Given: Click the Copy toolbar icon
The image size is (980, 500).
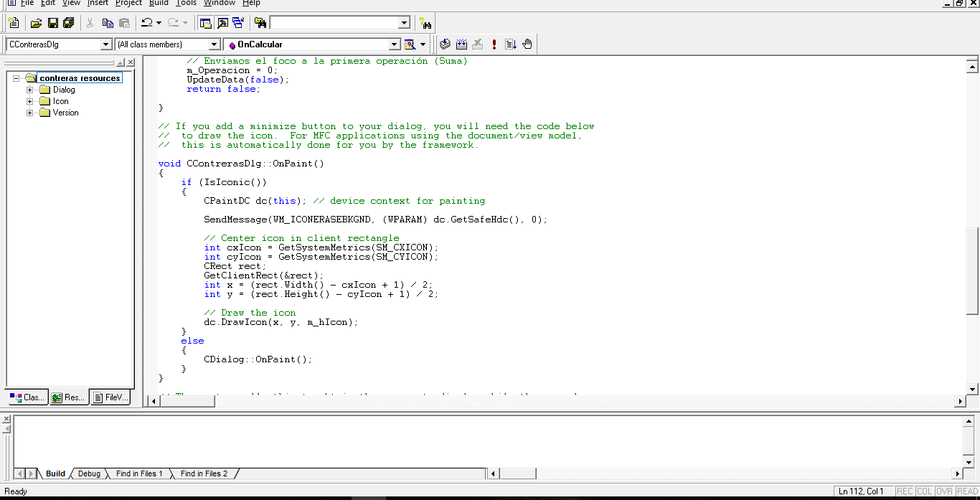Looking at the screenshot, I should (108, 23).
